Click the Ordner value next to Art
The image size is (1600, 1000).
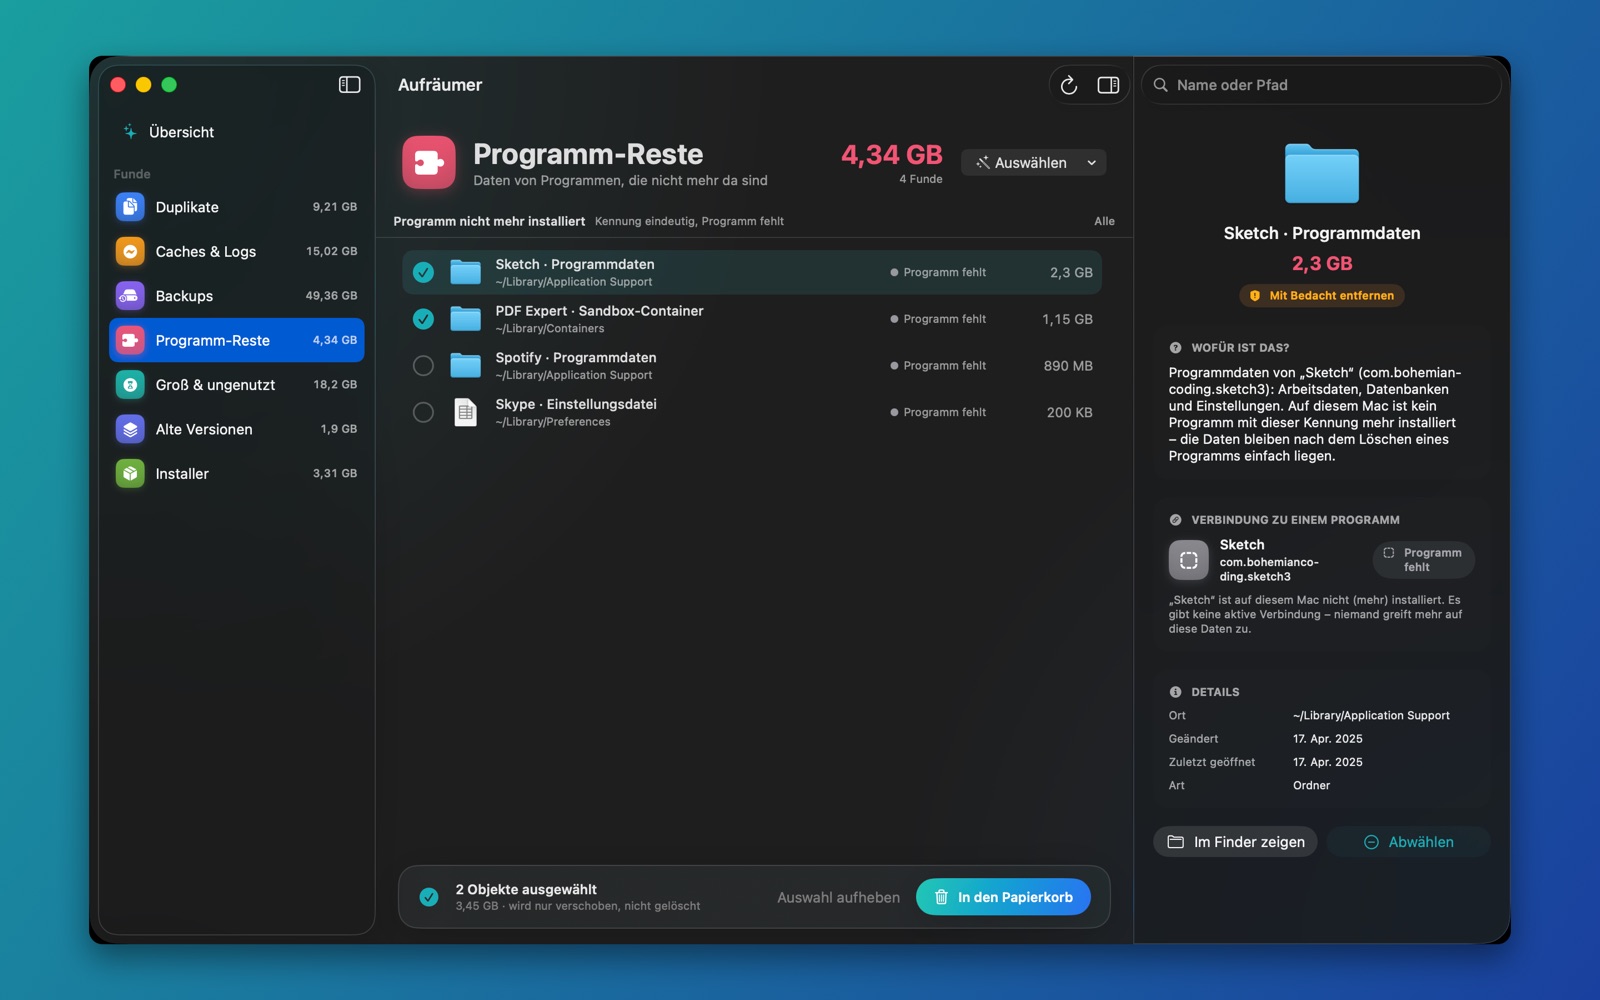pos(1311,786)
